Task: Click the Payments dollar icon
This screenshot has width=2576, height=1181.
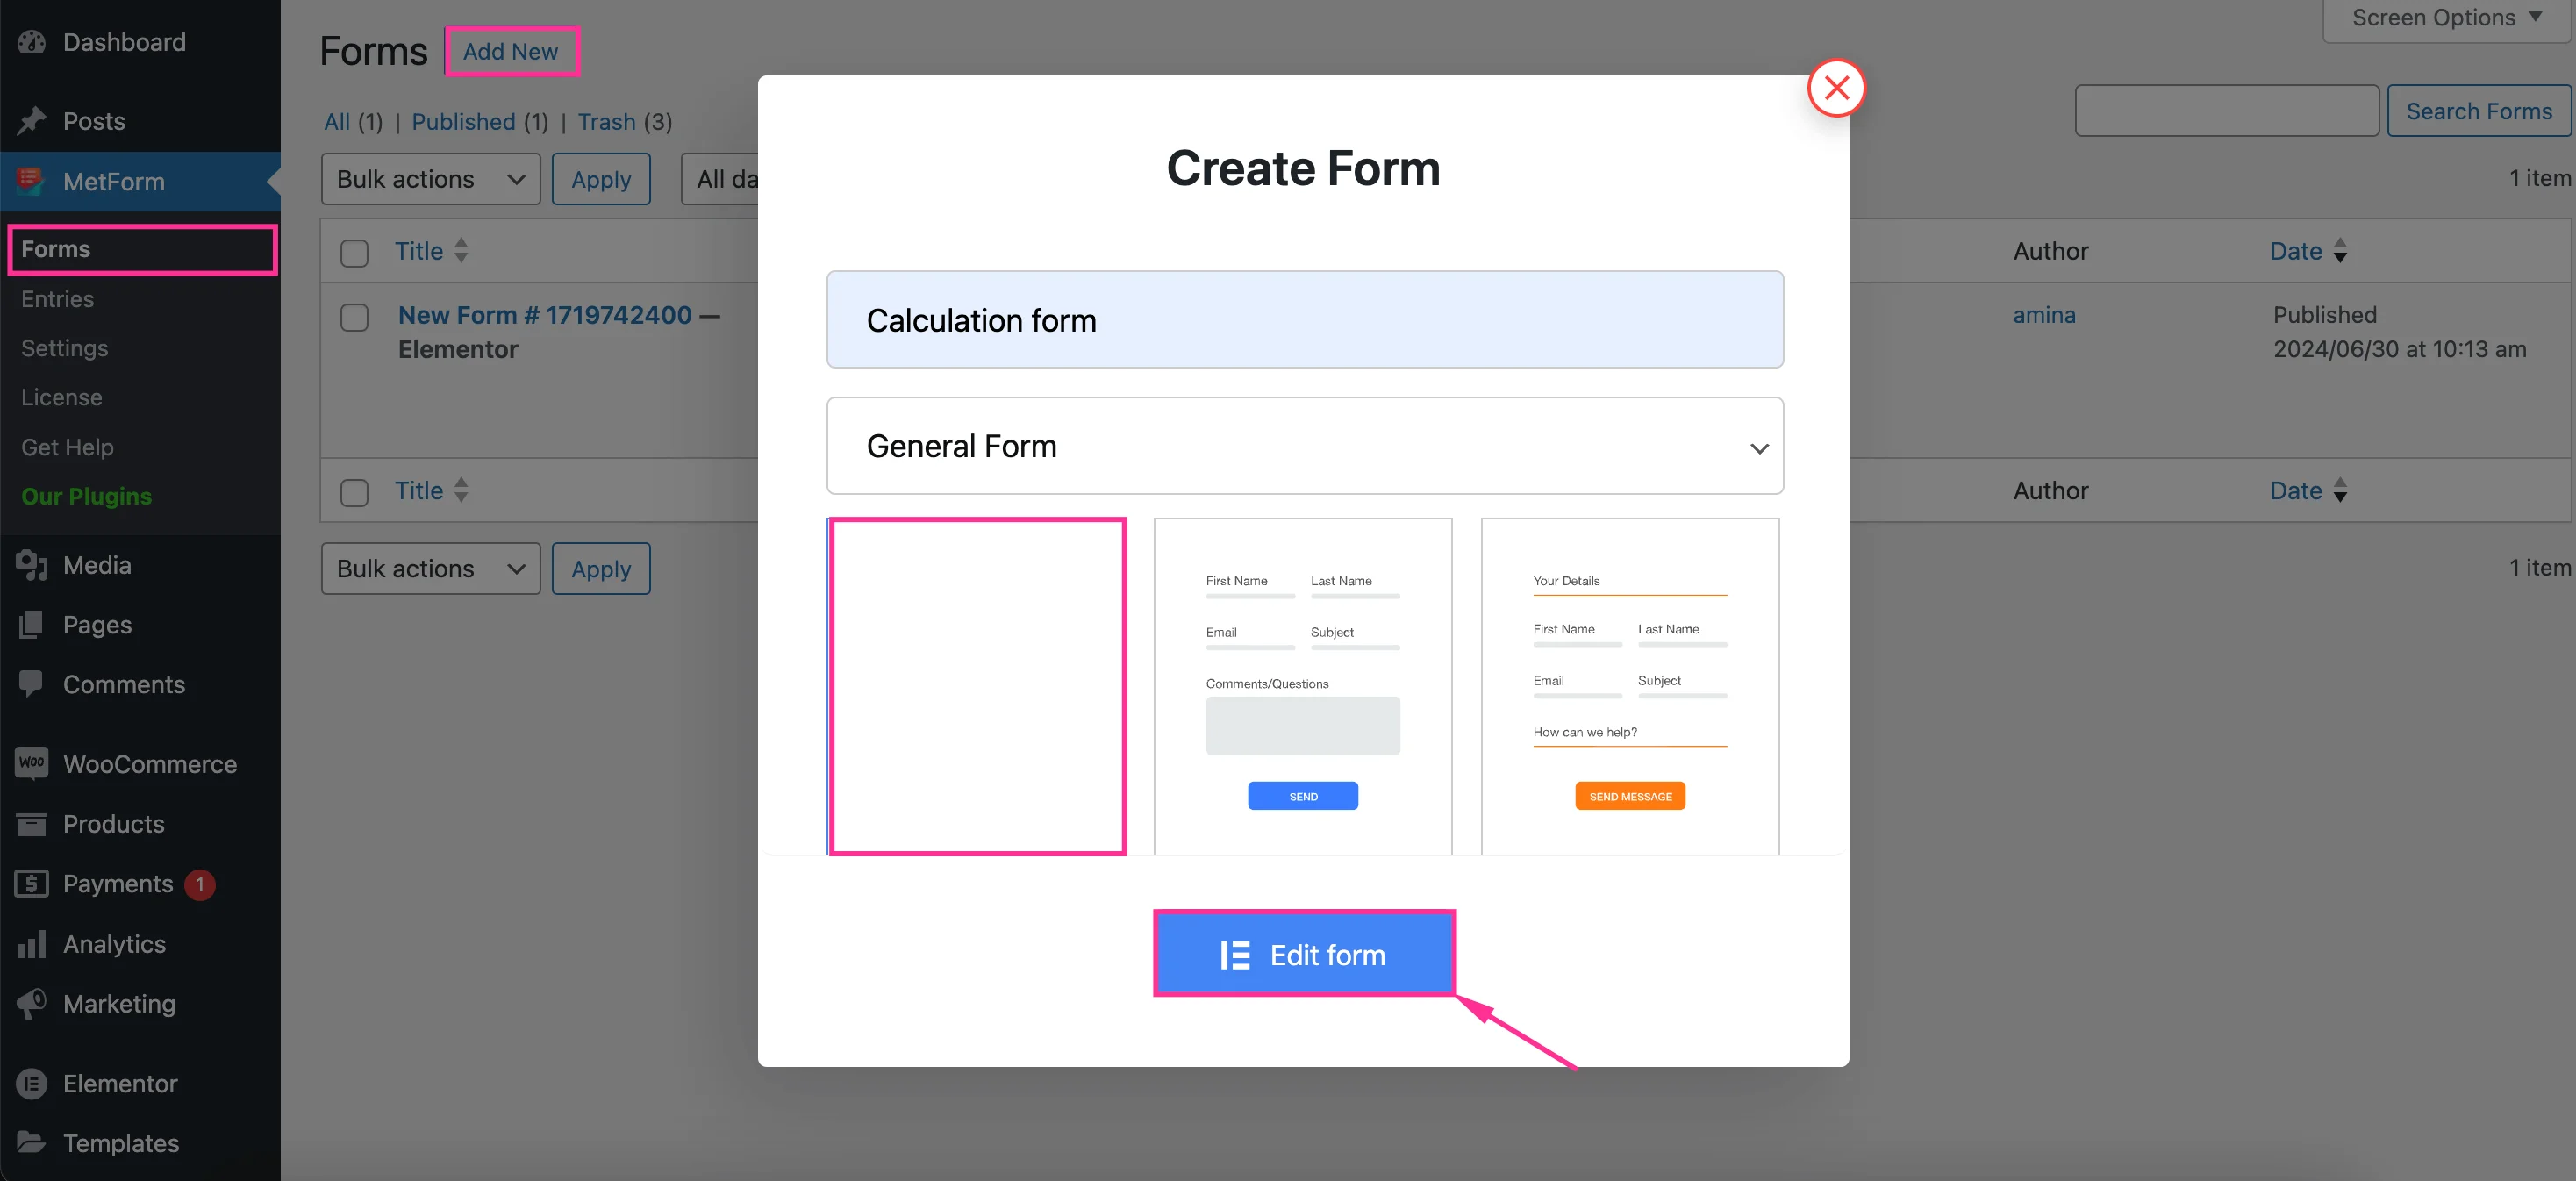Action: click(x=32, y=884)
